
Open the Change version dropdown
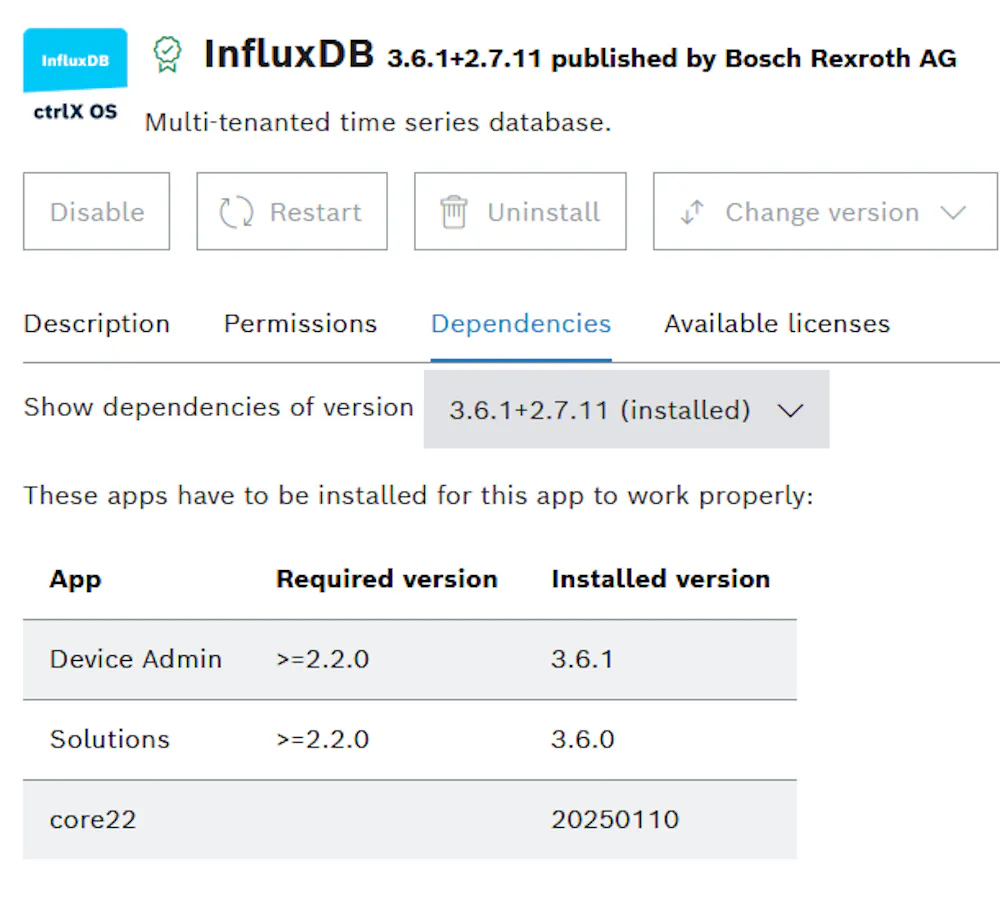coord(825,211)
